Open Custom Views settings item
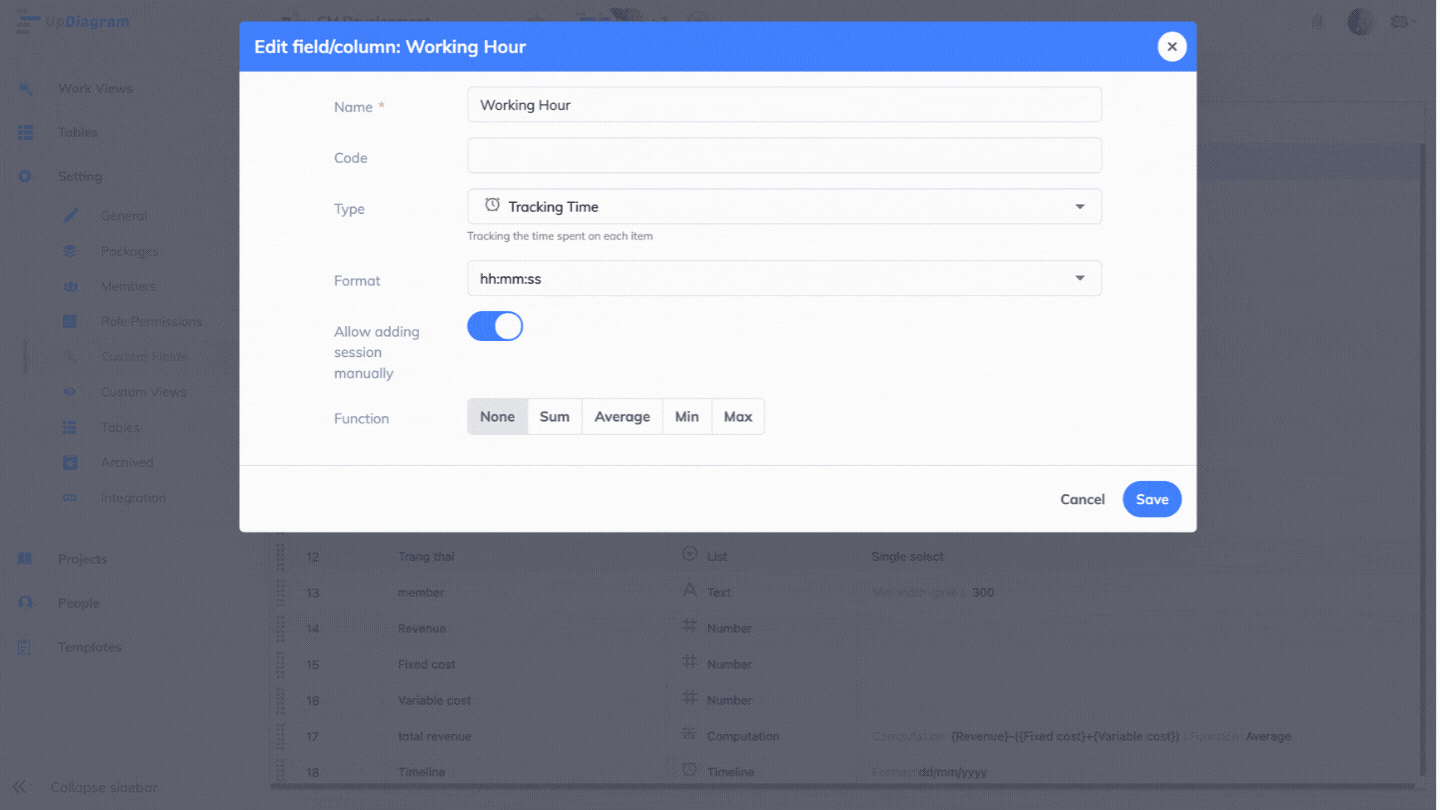1440x810 pixels. [144, 392]
